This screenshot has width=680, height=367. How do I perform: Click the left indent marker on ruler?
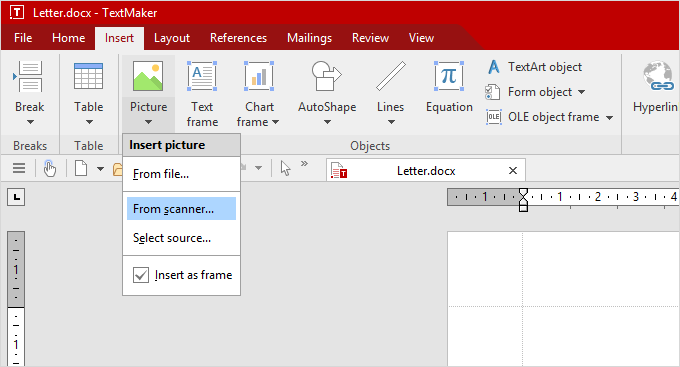click(x=523, y=207)
